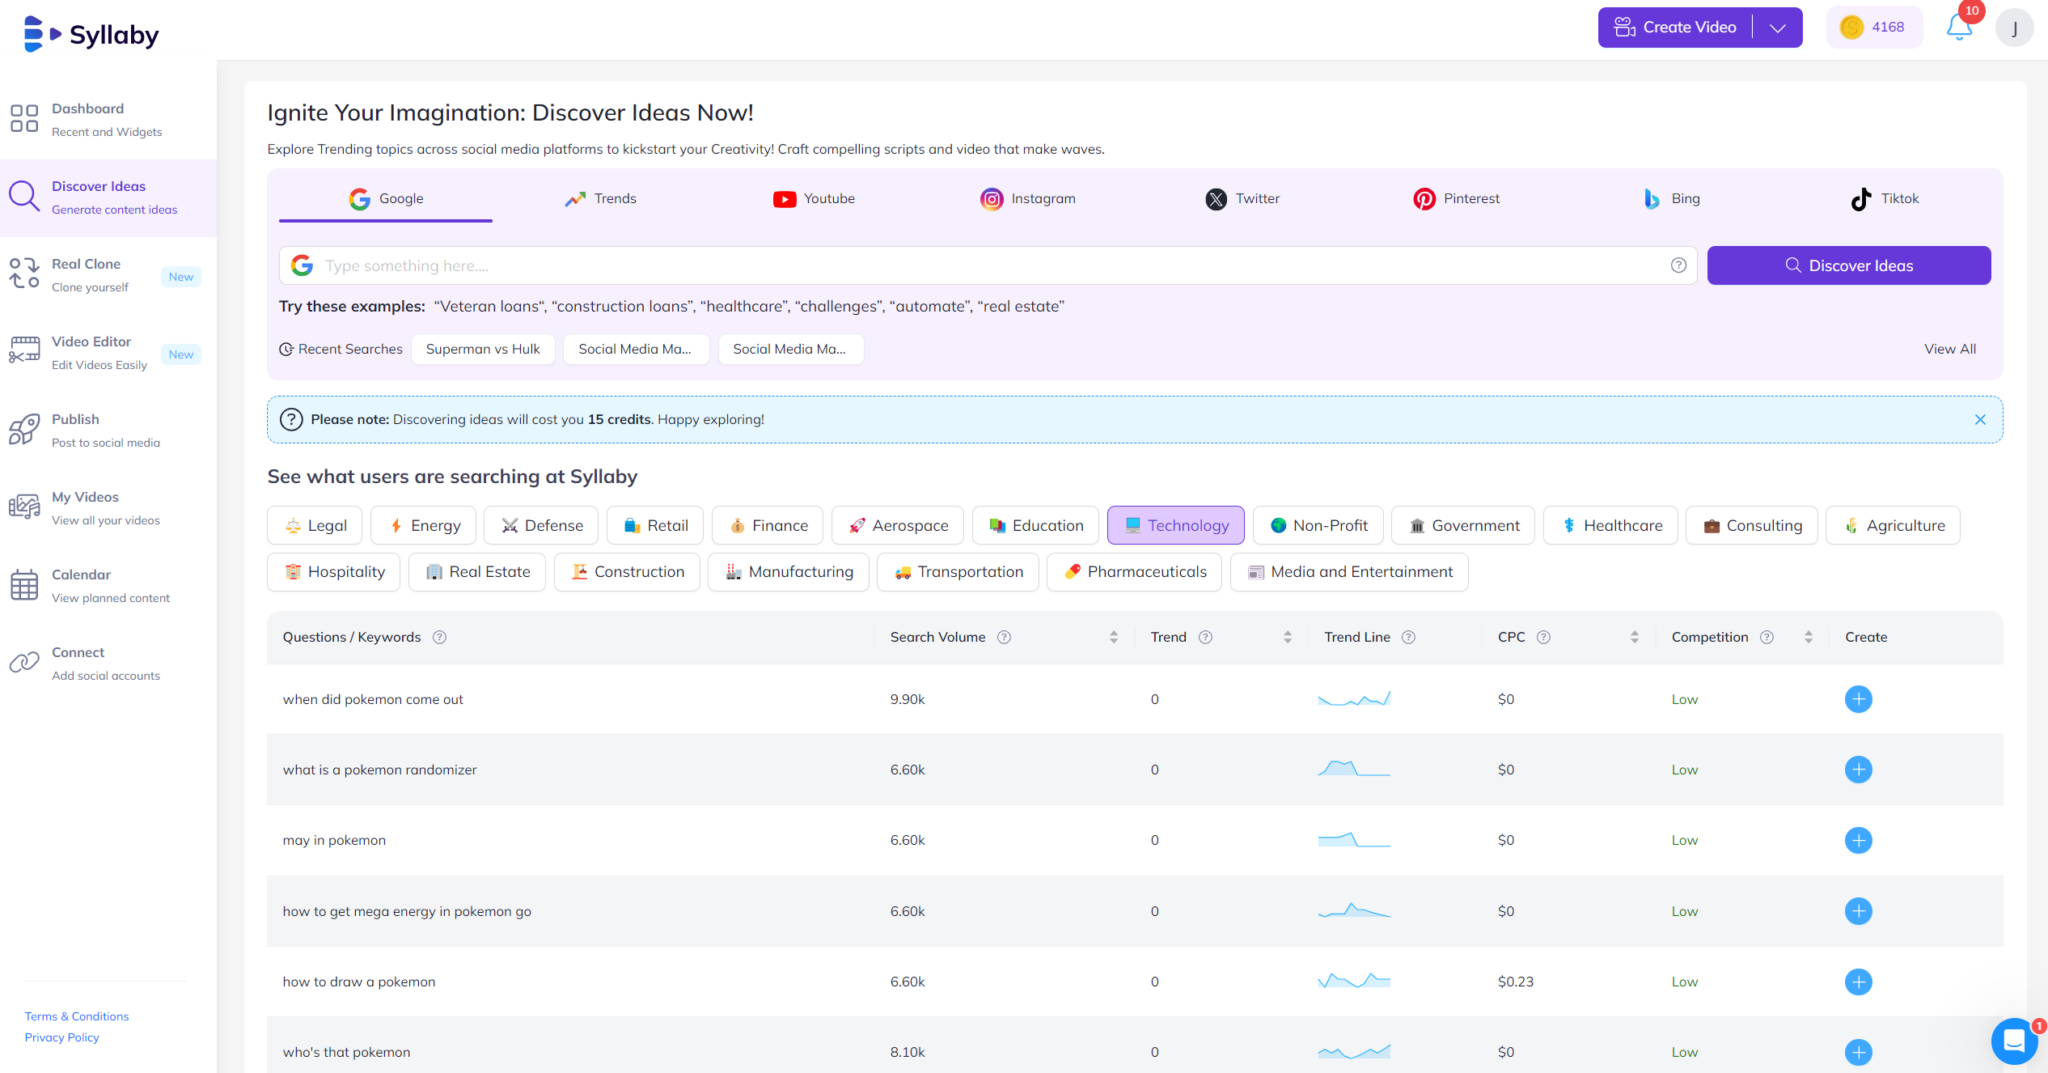The image size is (2048, 1073).
Task: Expand Recent Searches
Action: coord(340,349)
